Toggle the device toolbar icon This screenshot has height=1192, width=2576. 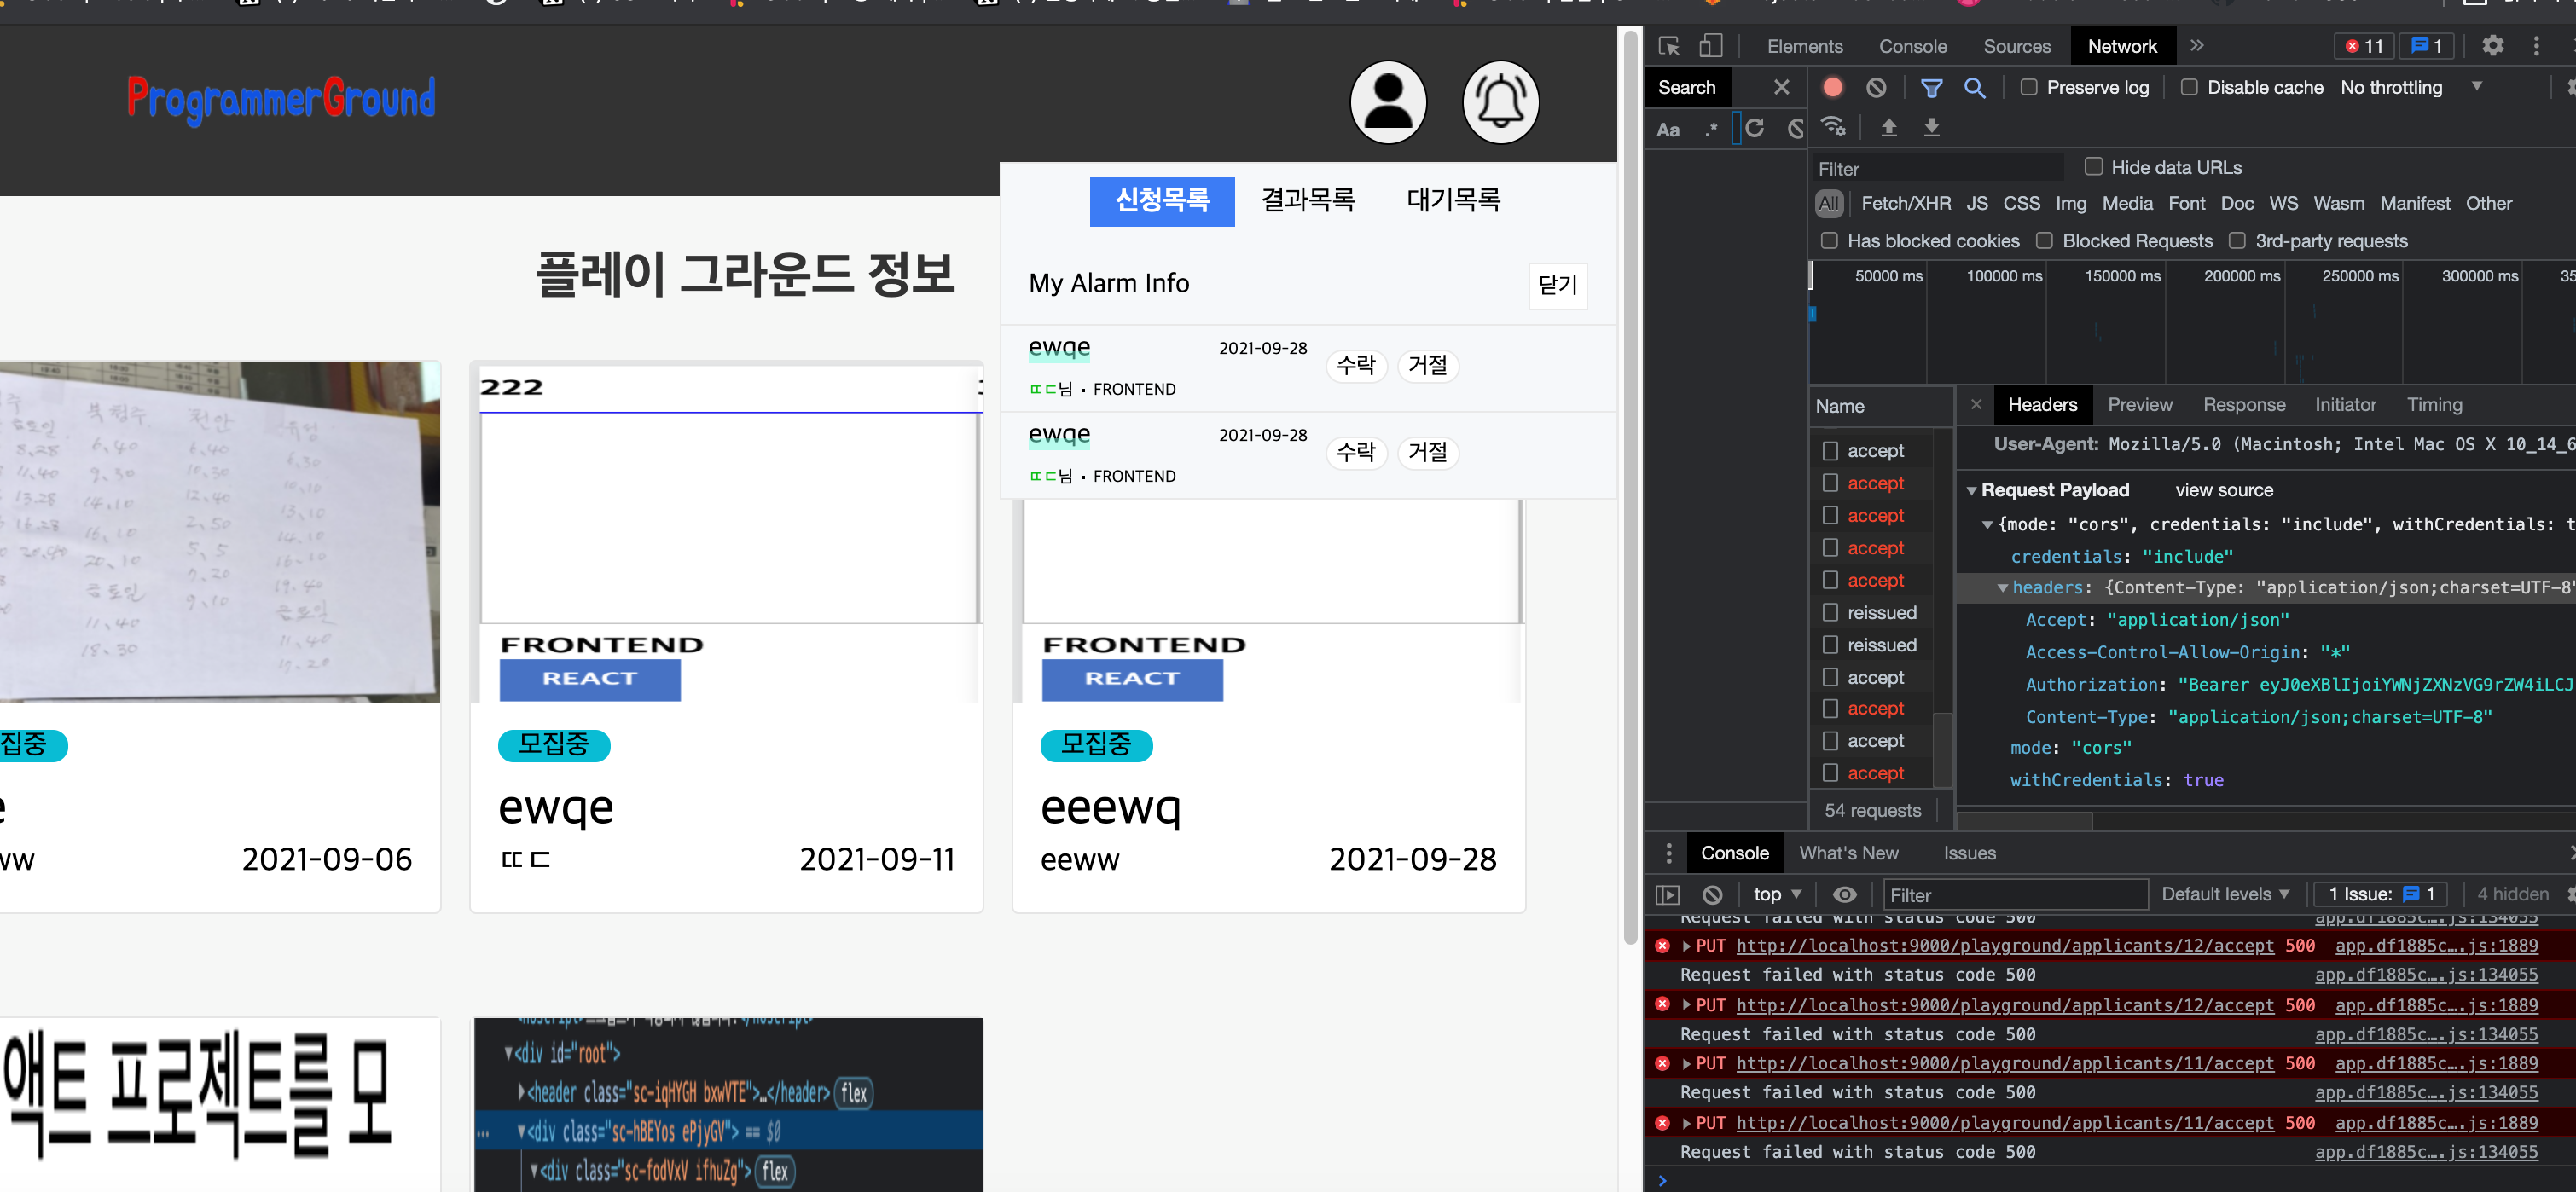[1710, 46]
